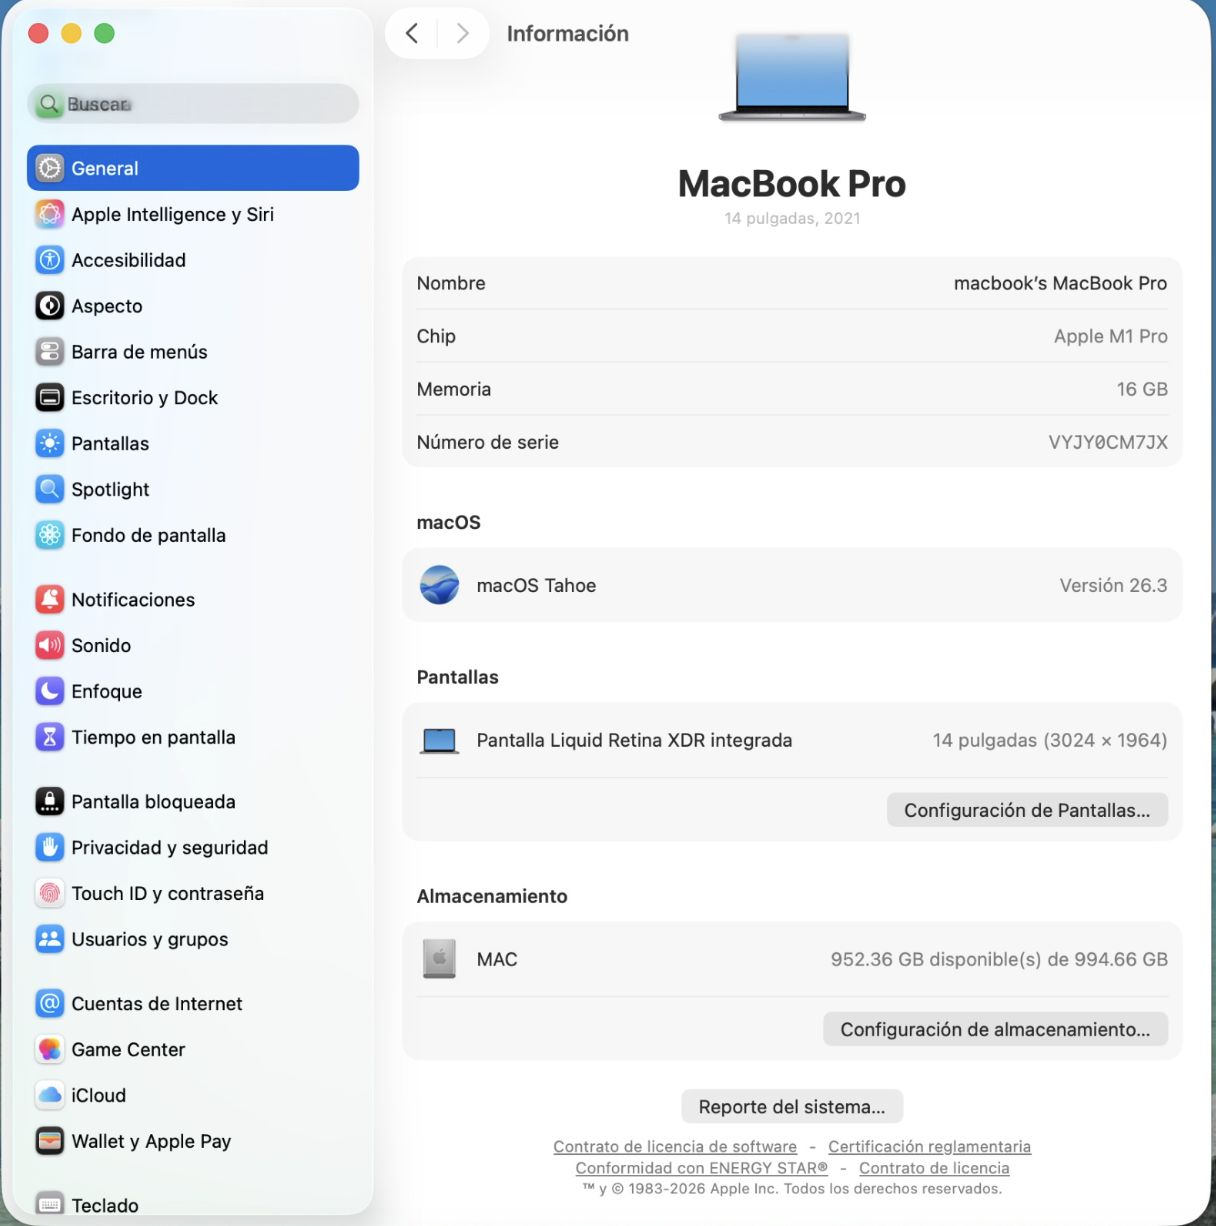Open Conformidad con ENERGY STAR link
The image size is (1216, 1226).
(701, 1167)
